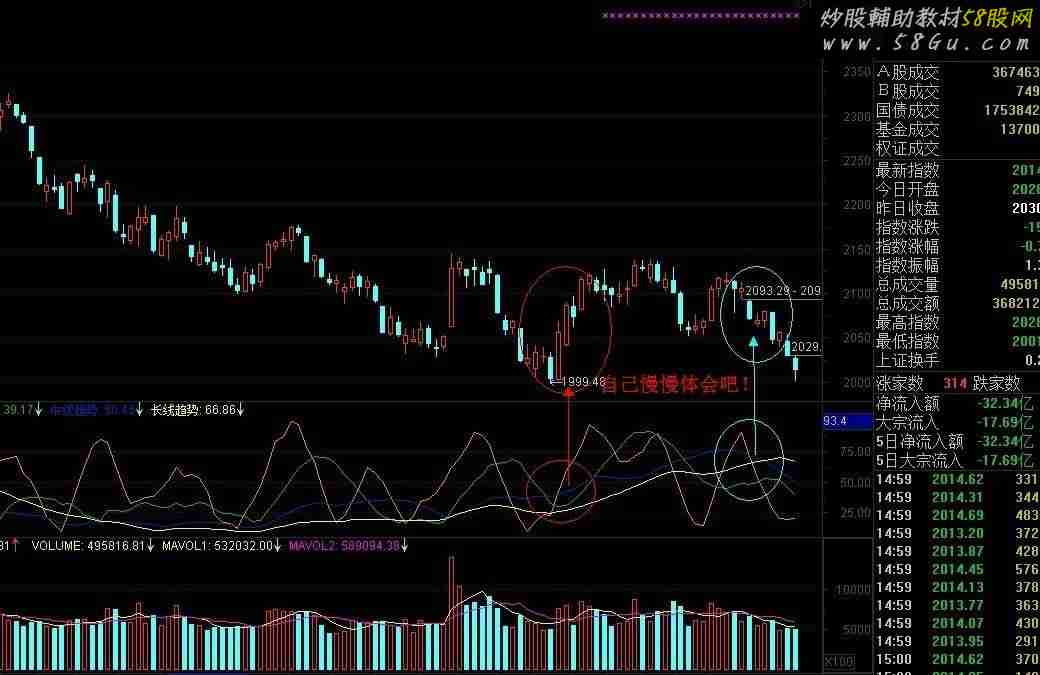Screen dimensions: 1040x675
Task: Select the tick row priced 2014.45
Action: coord(958,569)
